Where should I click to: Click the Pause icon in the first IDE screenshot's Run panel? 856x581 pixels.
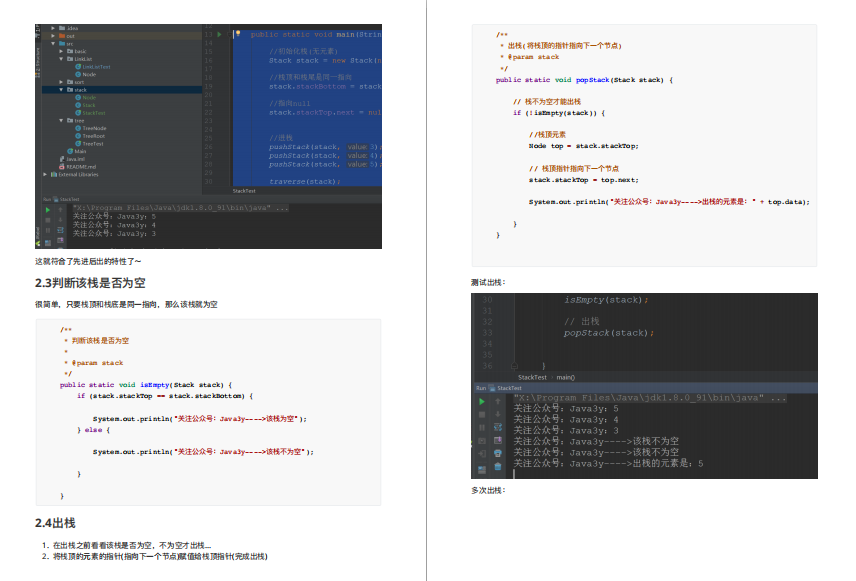[47, 230]
